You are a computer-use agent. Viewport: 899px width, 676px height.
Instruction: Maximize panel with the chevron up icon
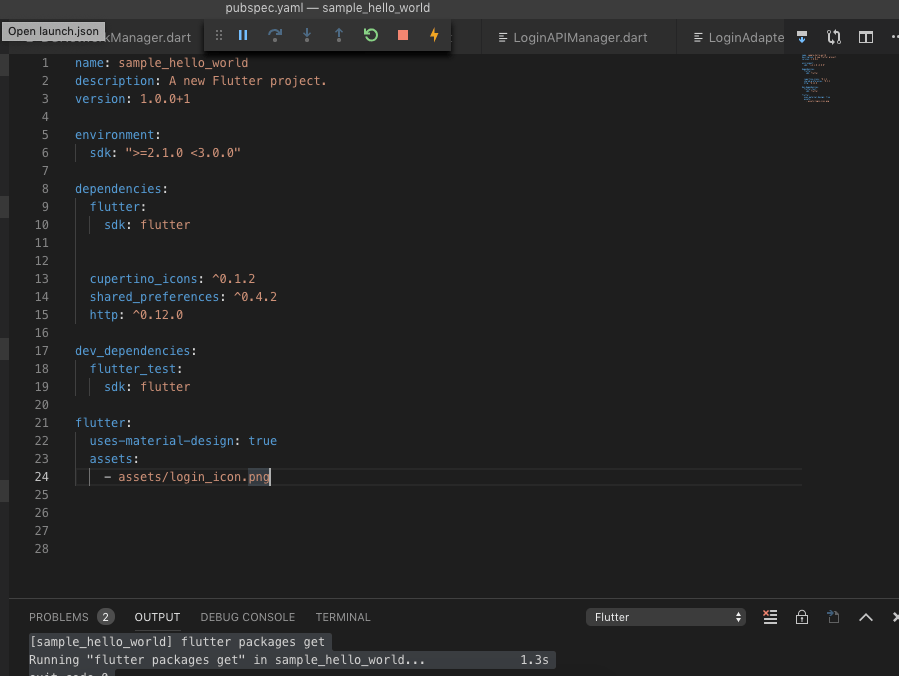[866, 618]
